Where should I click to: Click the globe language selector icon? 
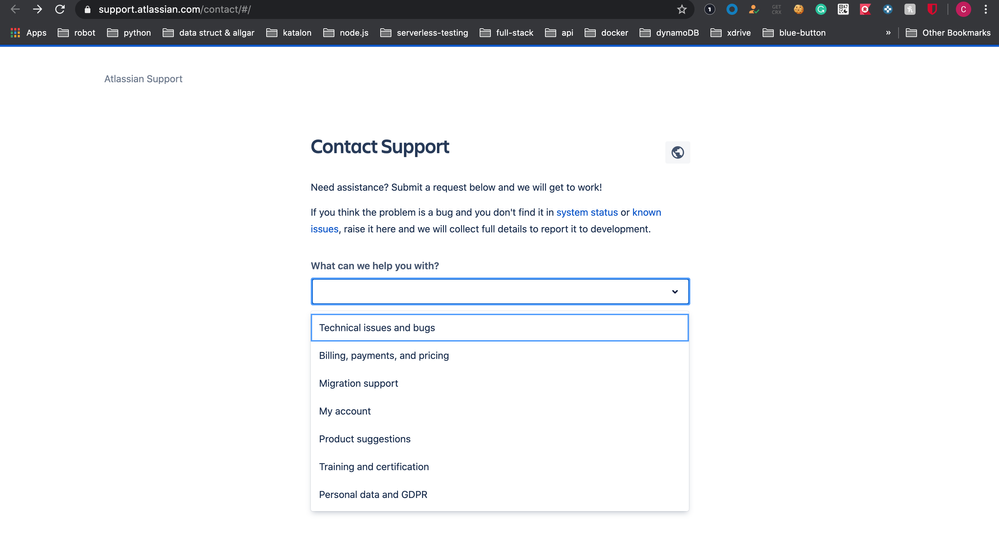point(677,152)
